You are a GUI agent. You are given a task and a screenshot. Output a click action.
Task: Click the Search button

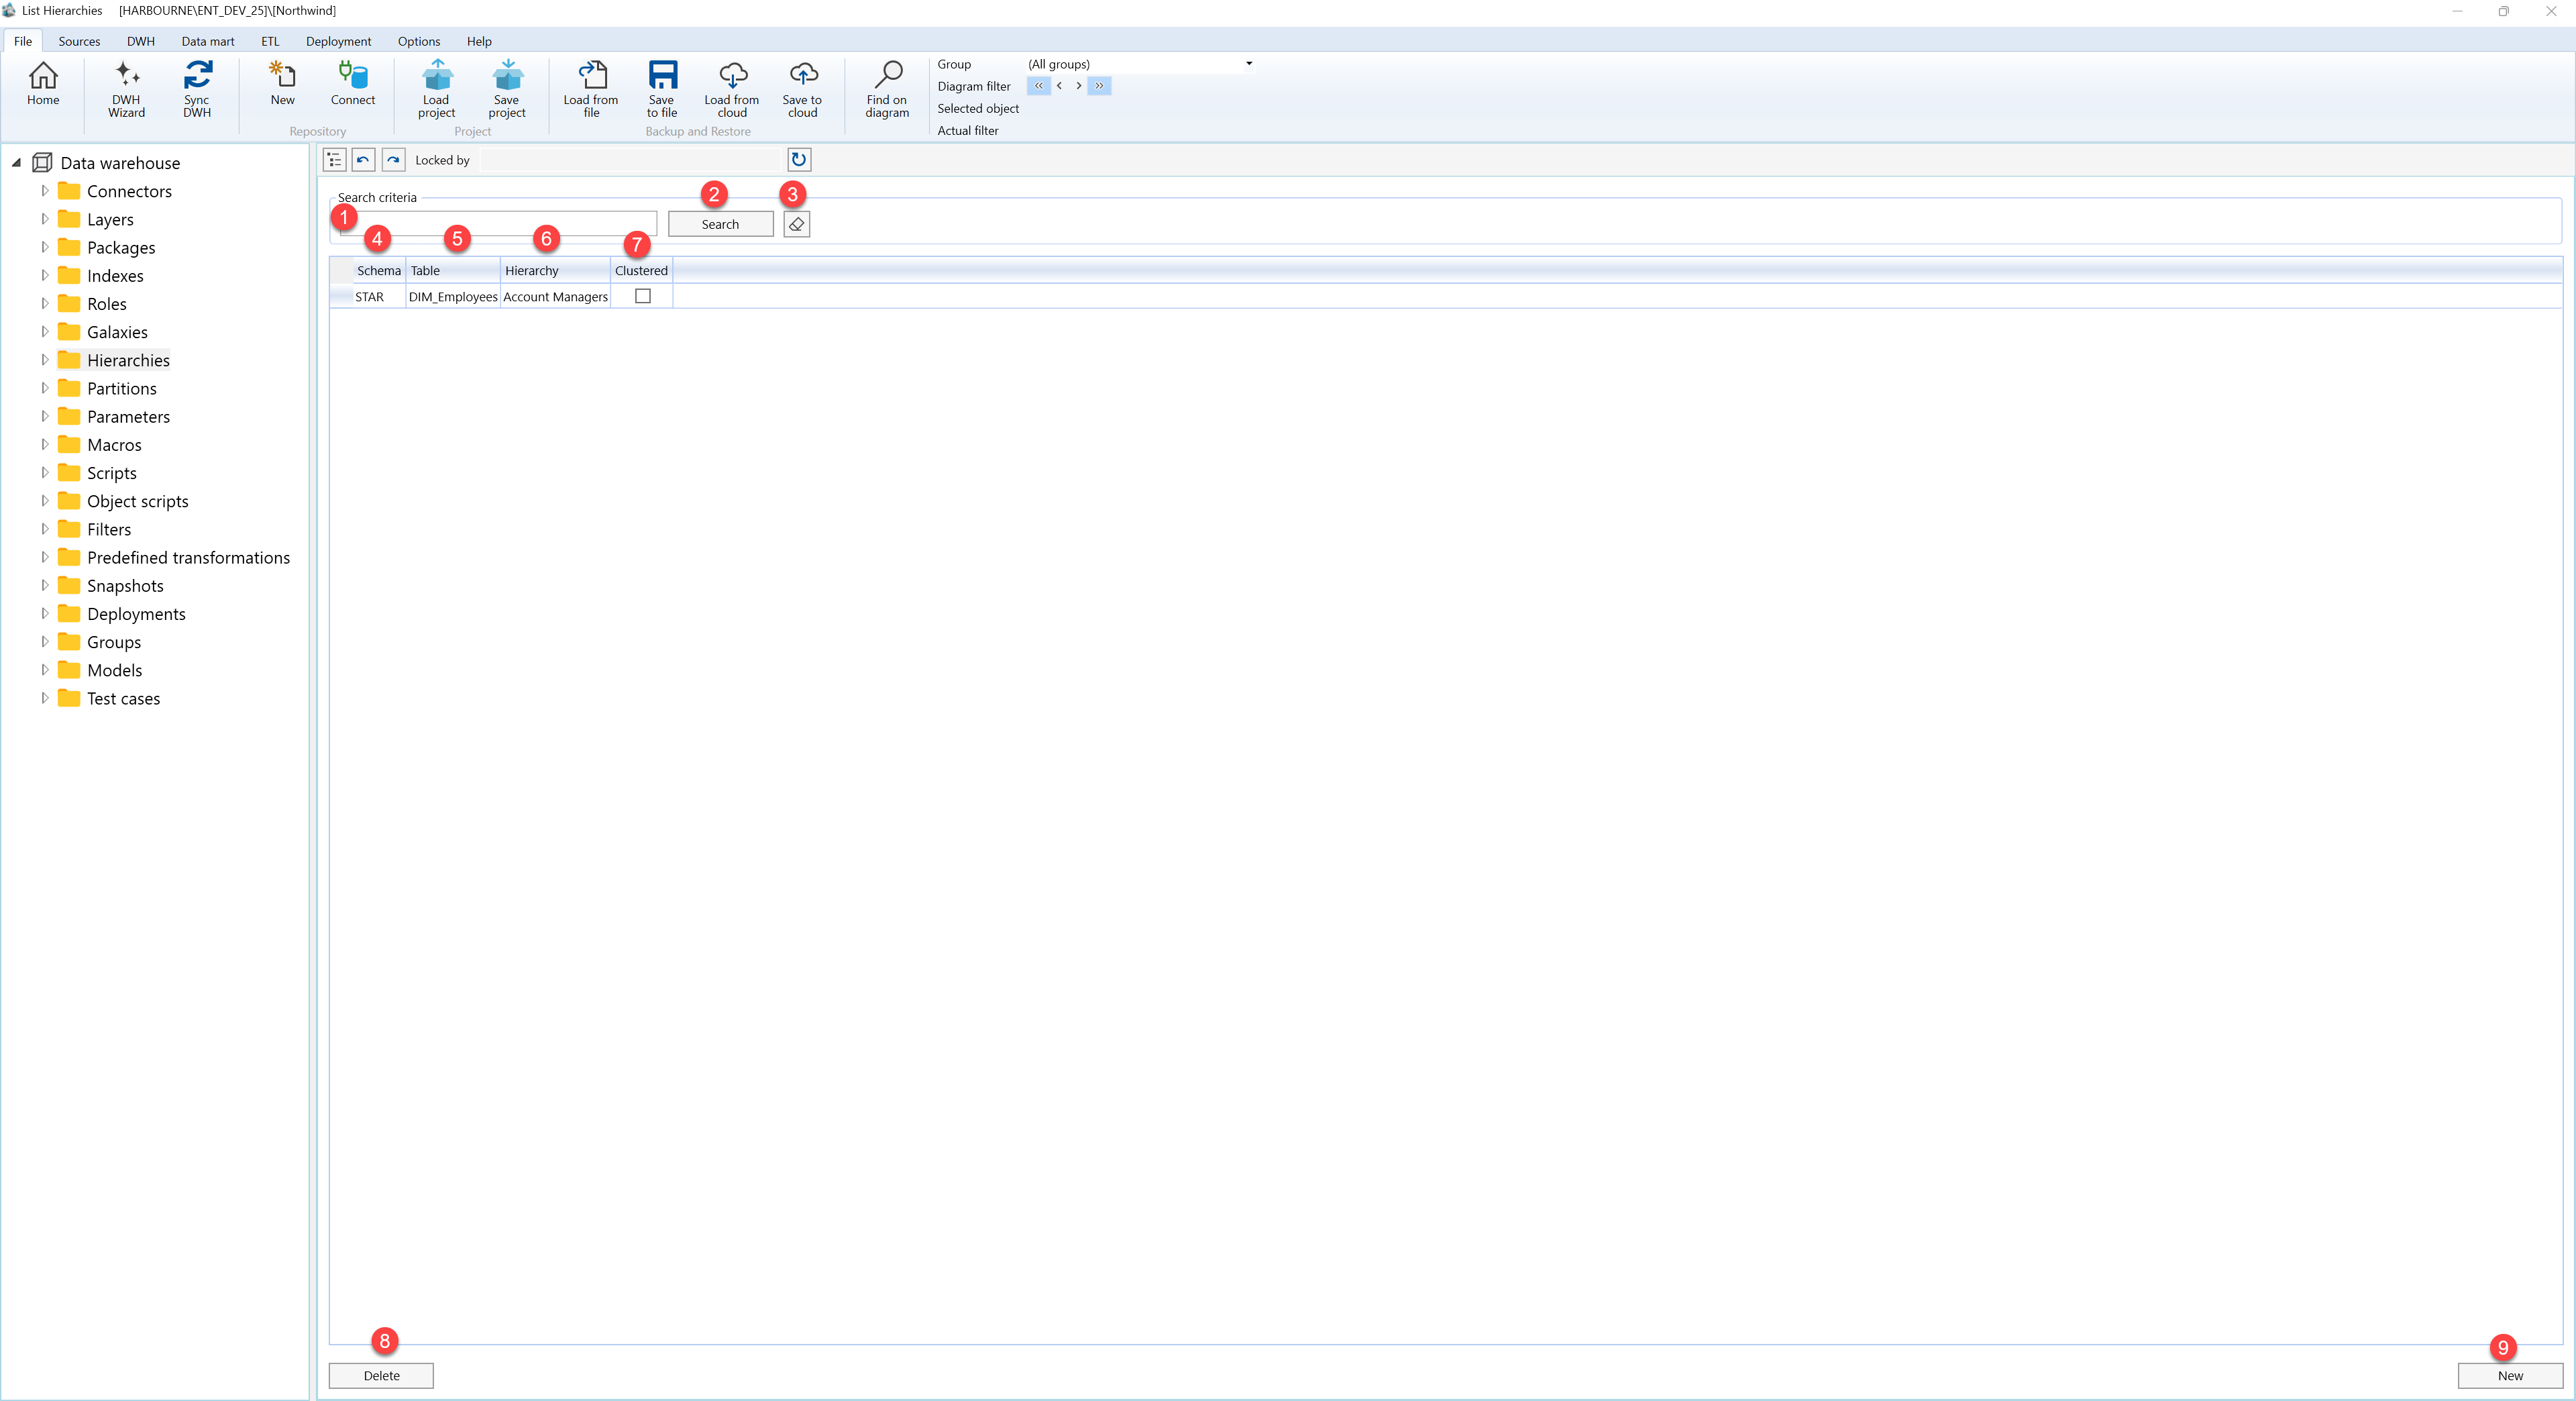(x=720, y=224)
